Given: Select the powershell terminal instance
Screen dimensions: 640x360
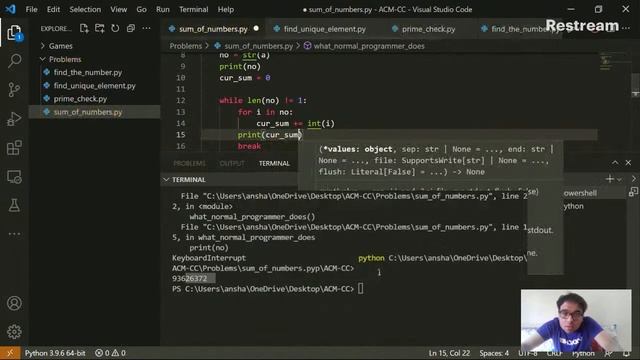Looking at the screenshot, I should pyautogui.click(x=581, y=193).
